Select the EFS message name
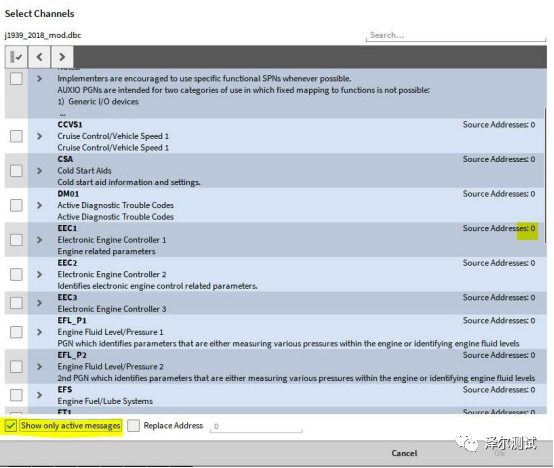This screenshot has height=468, width=554. pos(65,390)
